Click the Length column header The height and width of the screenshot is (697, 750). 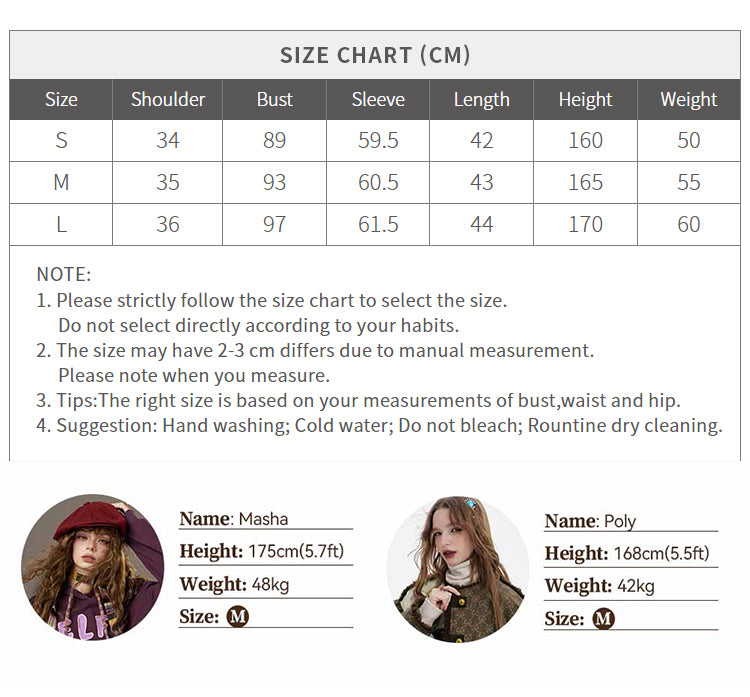[481, 99]
